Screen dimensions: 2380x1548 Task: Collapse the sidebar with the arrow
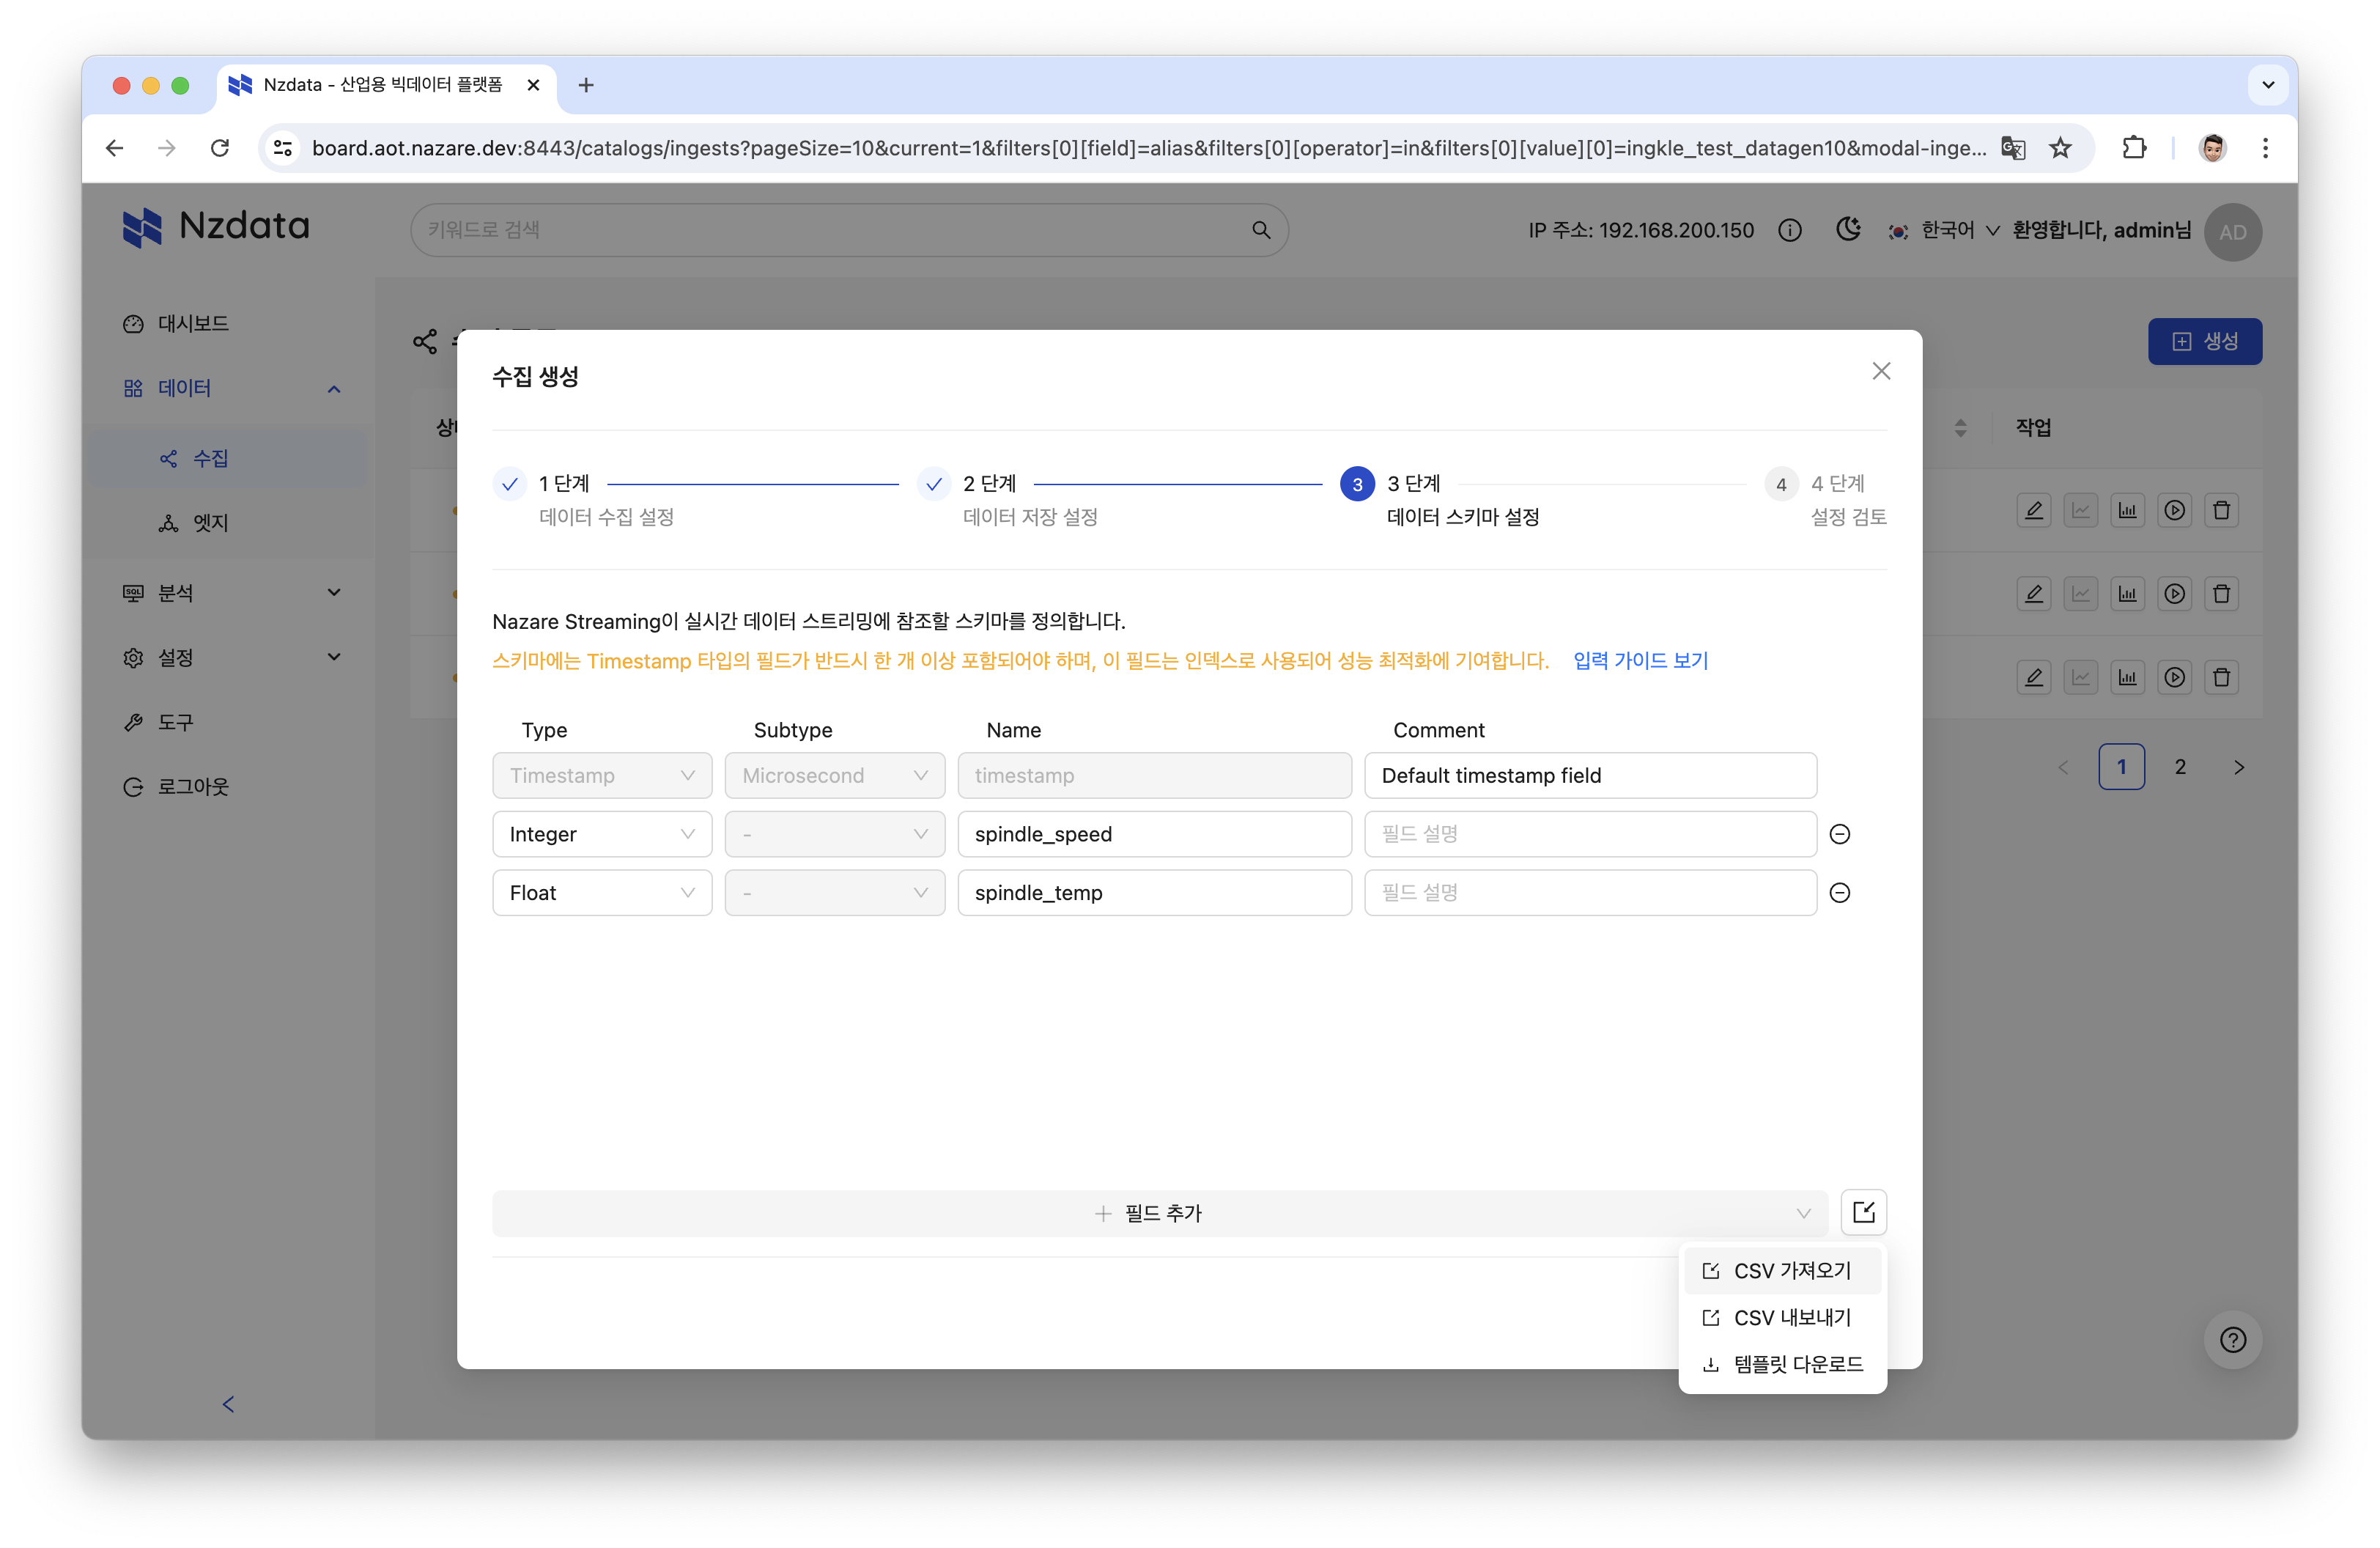click(228, 1404)
